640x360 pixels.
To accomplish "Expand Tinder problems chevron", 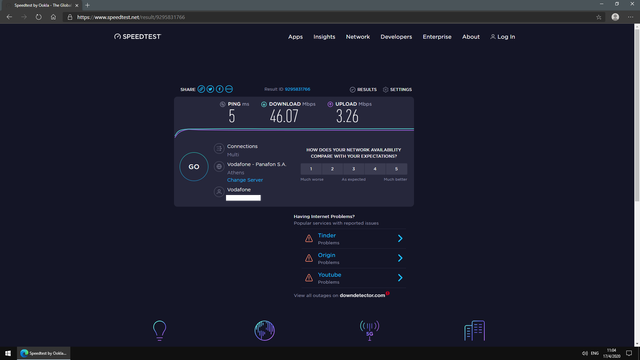I will [x=400, y=238].
